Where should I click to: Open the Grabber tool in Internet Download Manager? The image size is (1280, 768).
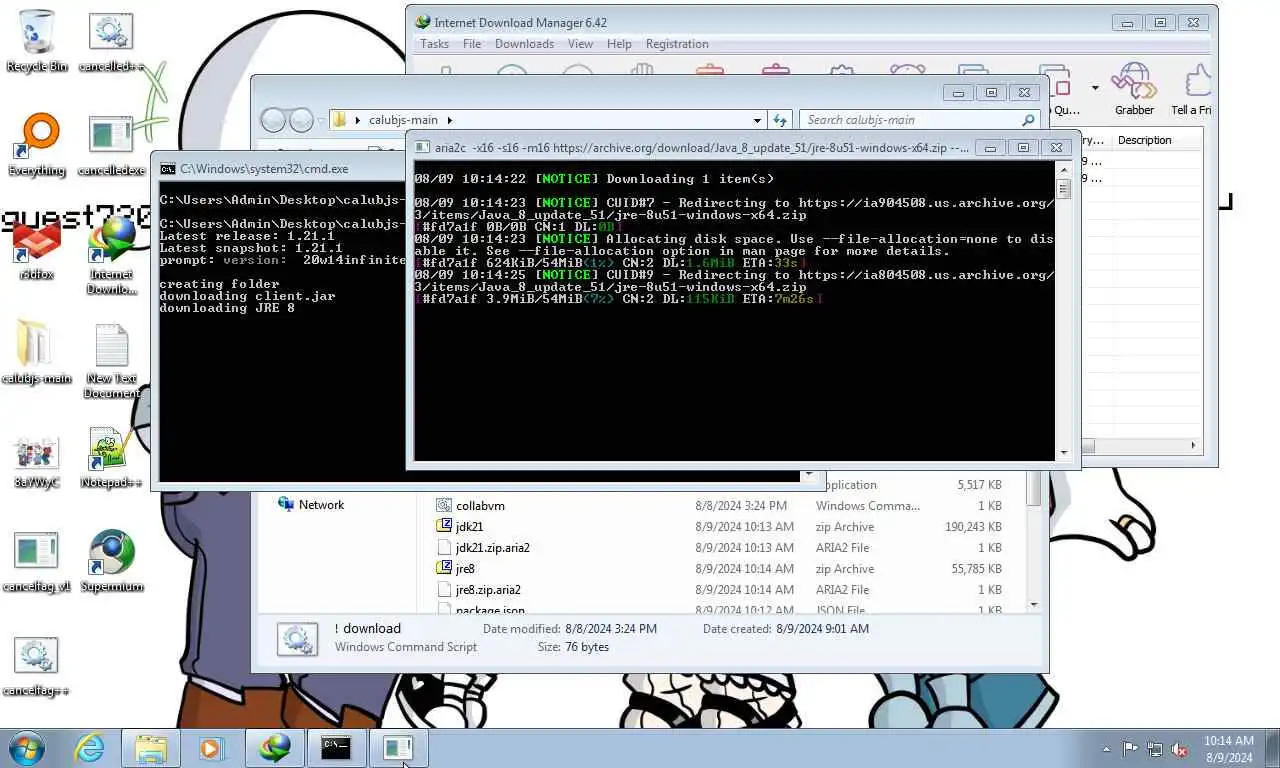click(x=1134, y=90)
